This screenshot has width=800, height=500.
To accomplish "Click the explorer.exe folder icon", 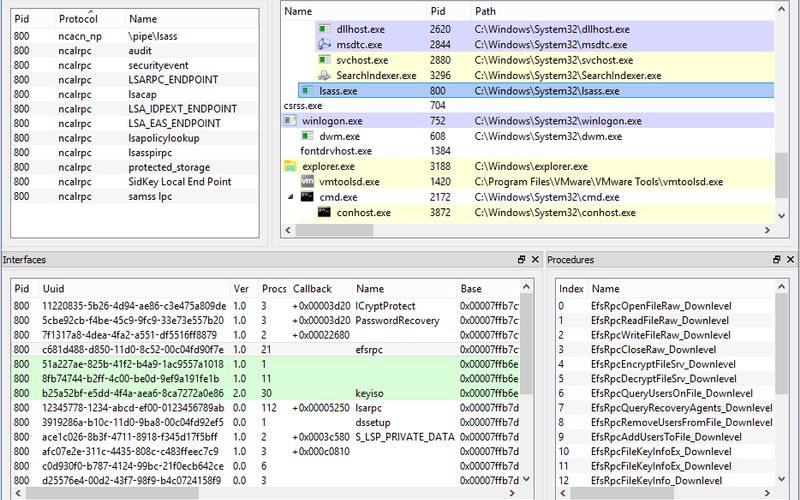I will click(x=290, y=166).
